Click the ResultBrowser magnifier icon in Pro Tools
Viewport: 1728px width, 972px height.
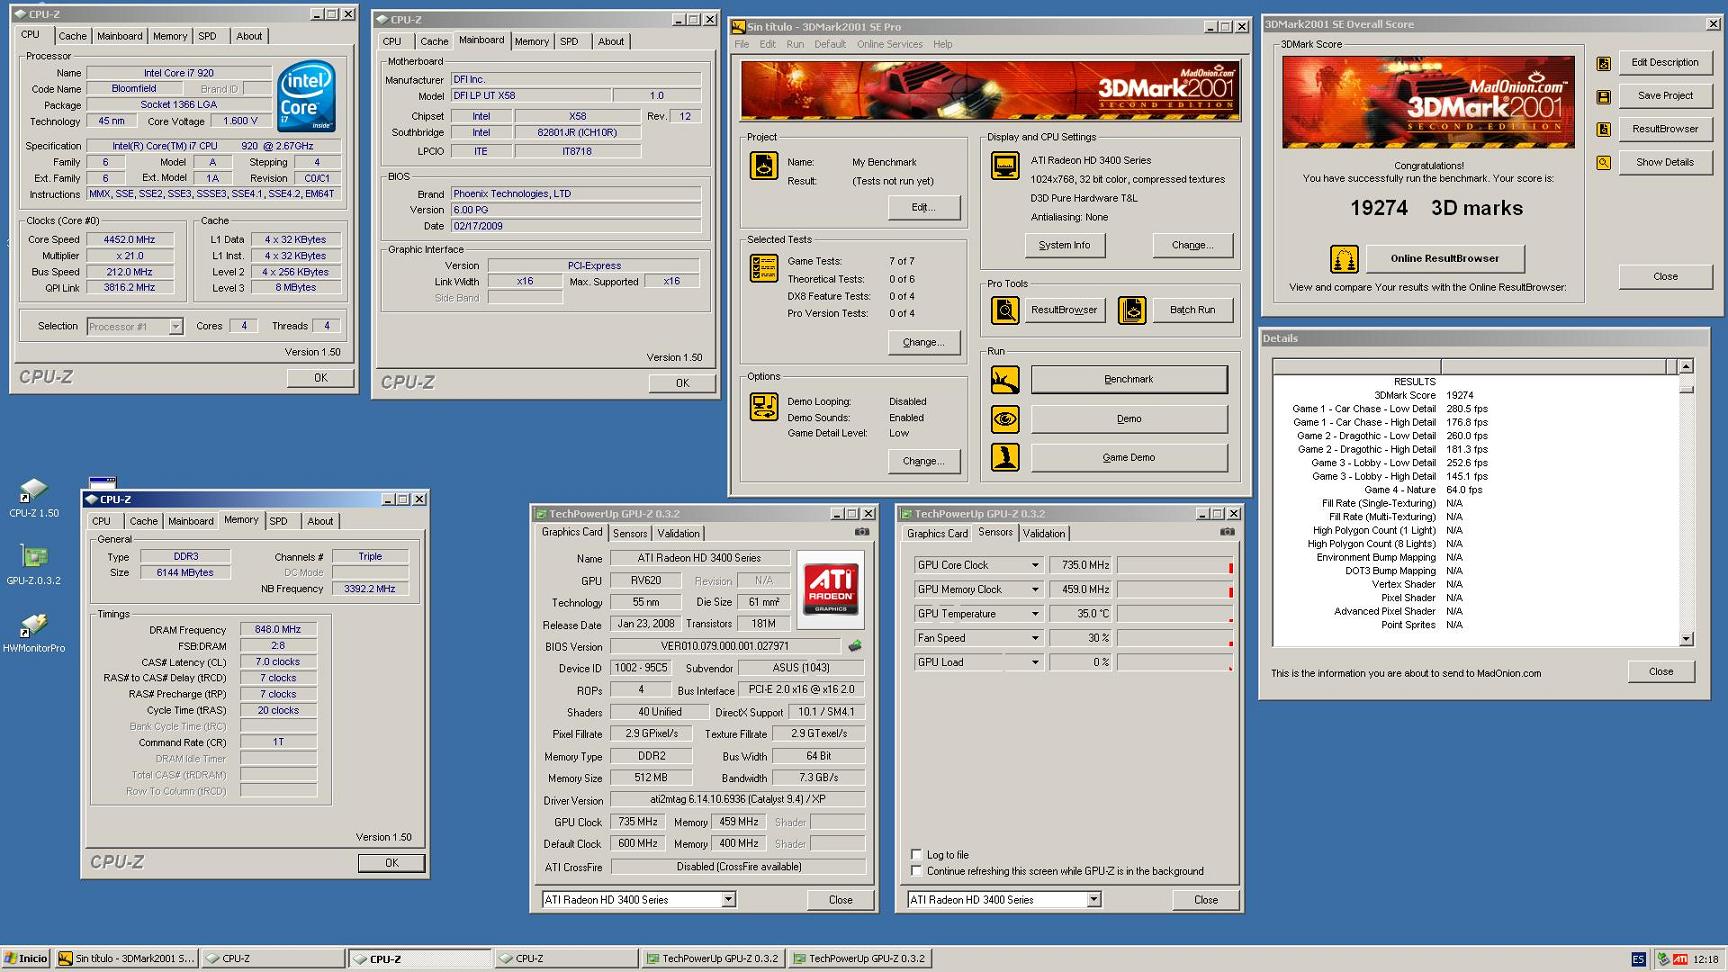1005,310
